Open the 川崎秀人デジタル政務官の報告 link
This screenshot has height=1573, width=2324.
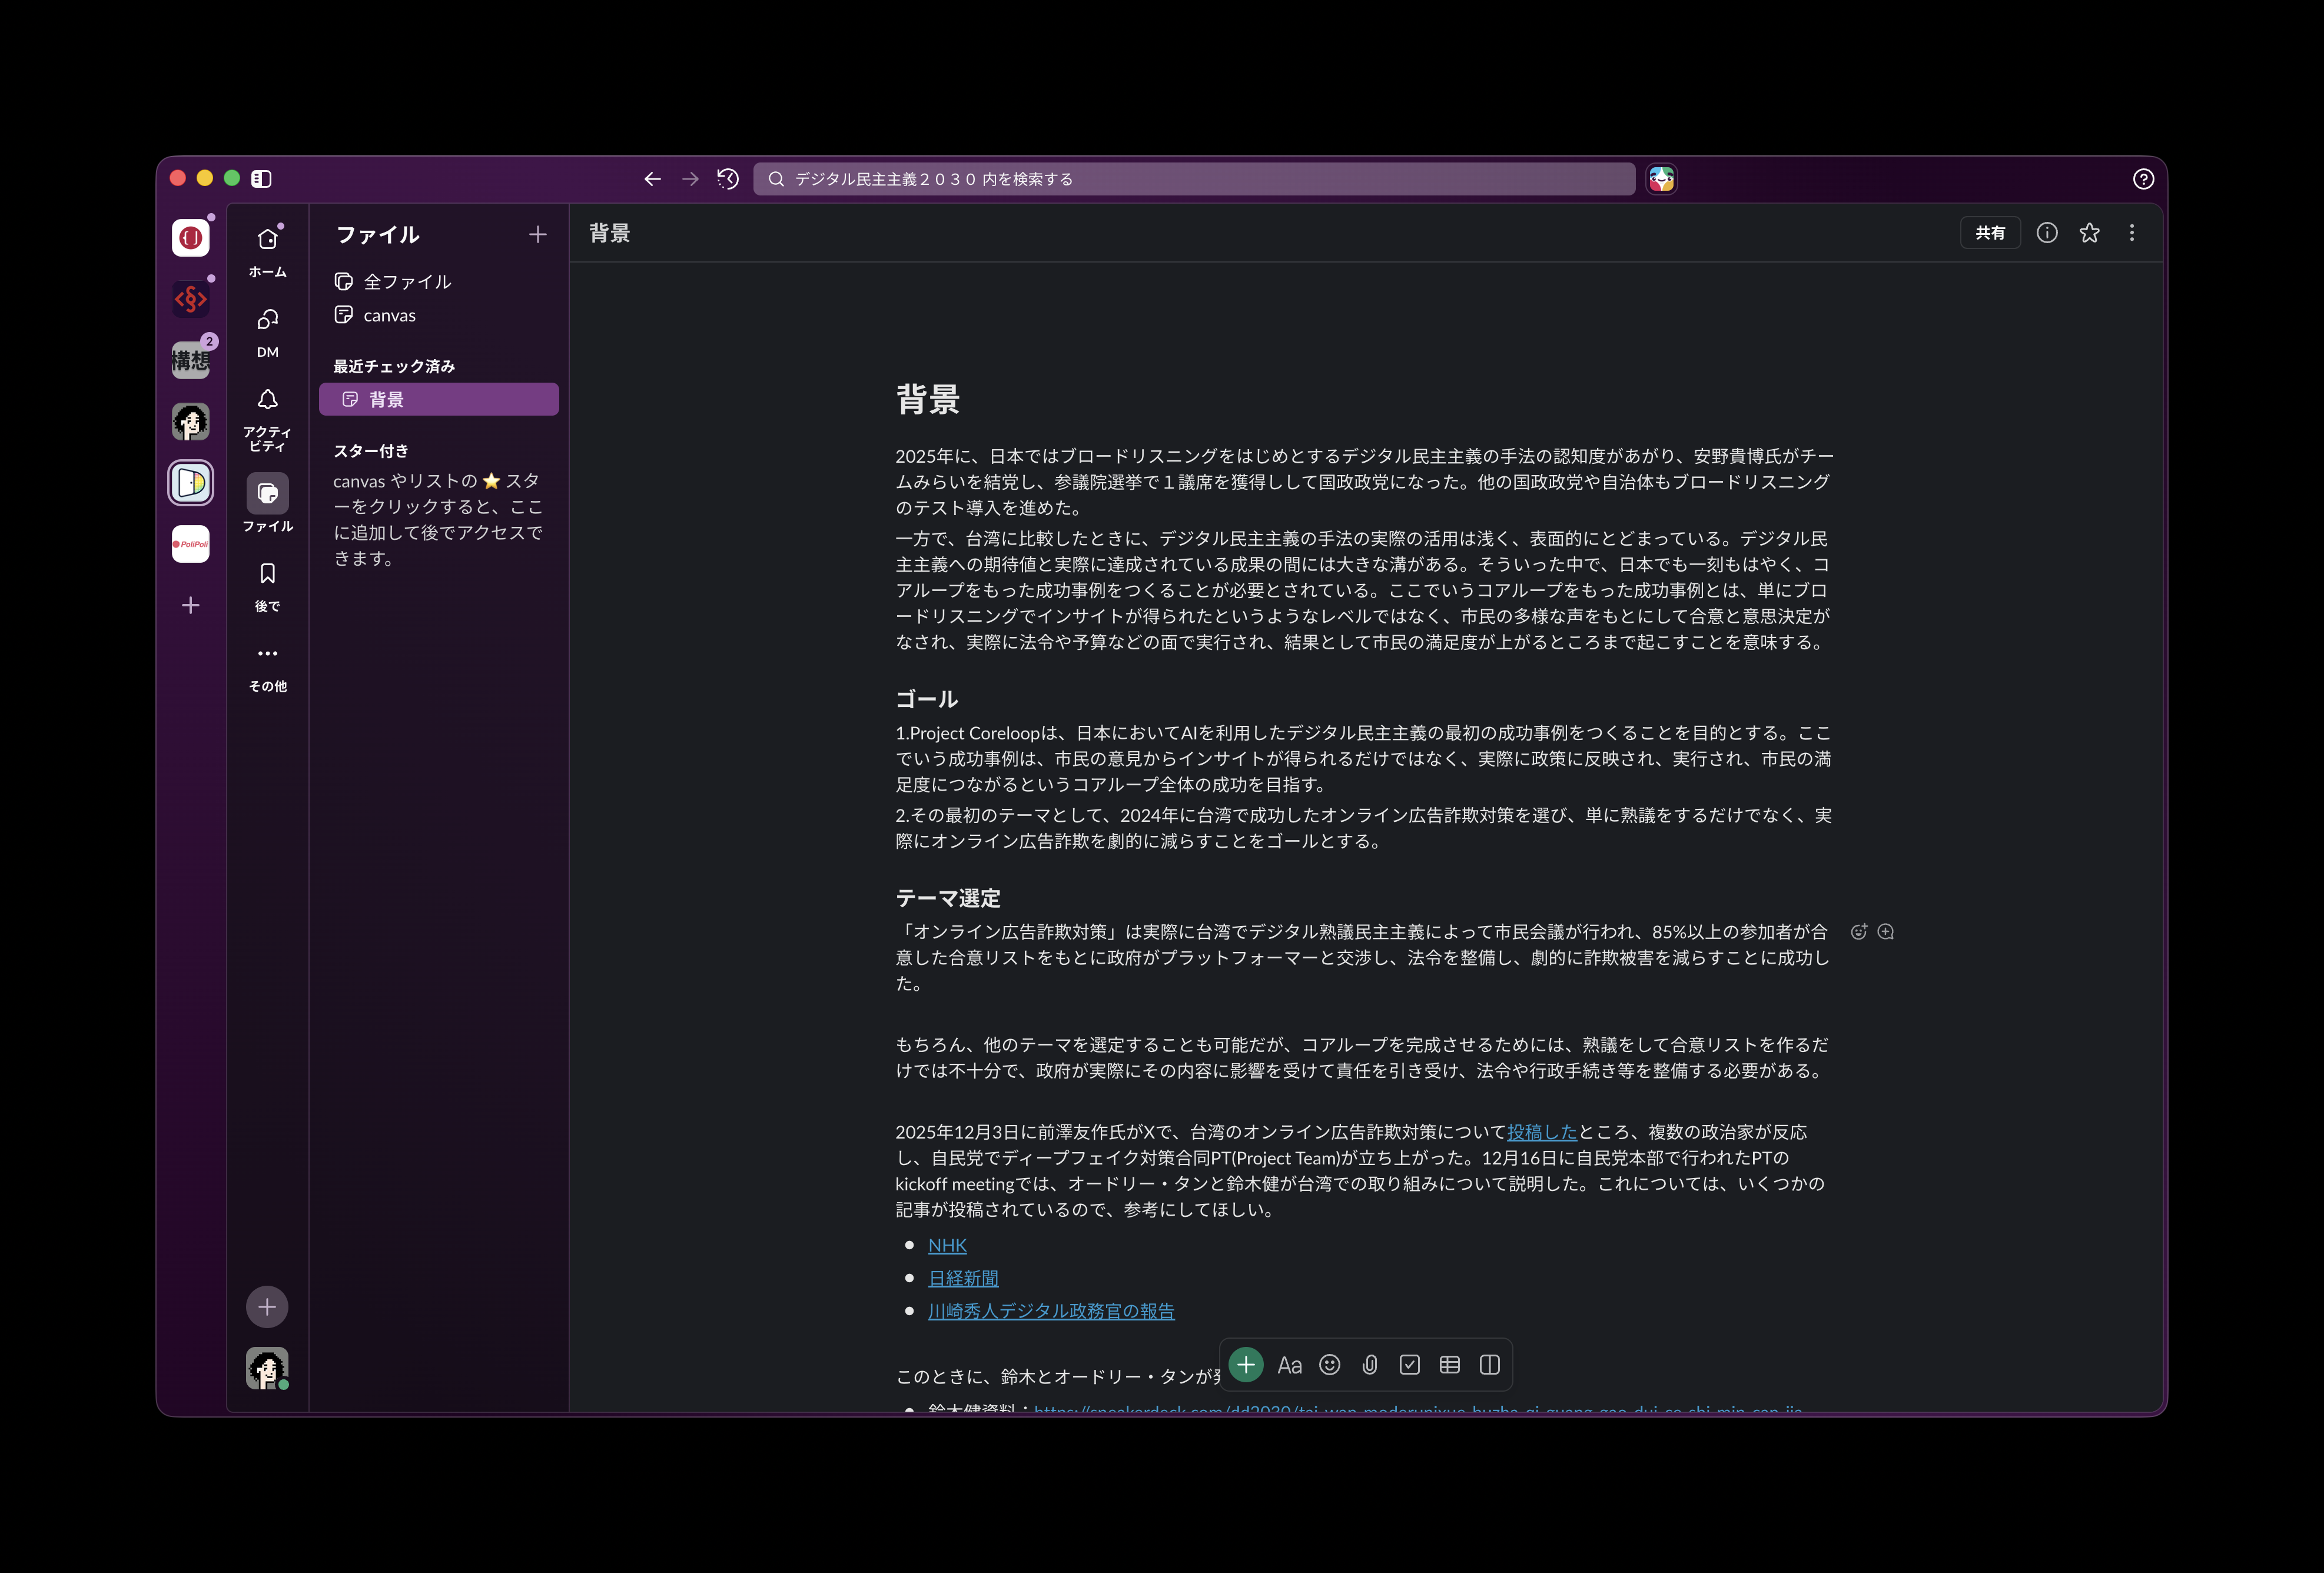1051,1311
